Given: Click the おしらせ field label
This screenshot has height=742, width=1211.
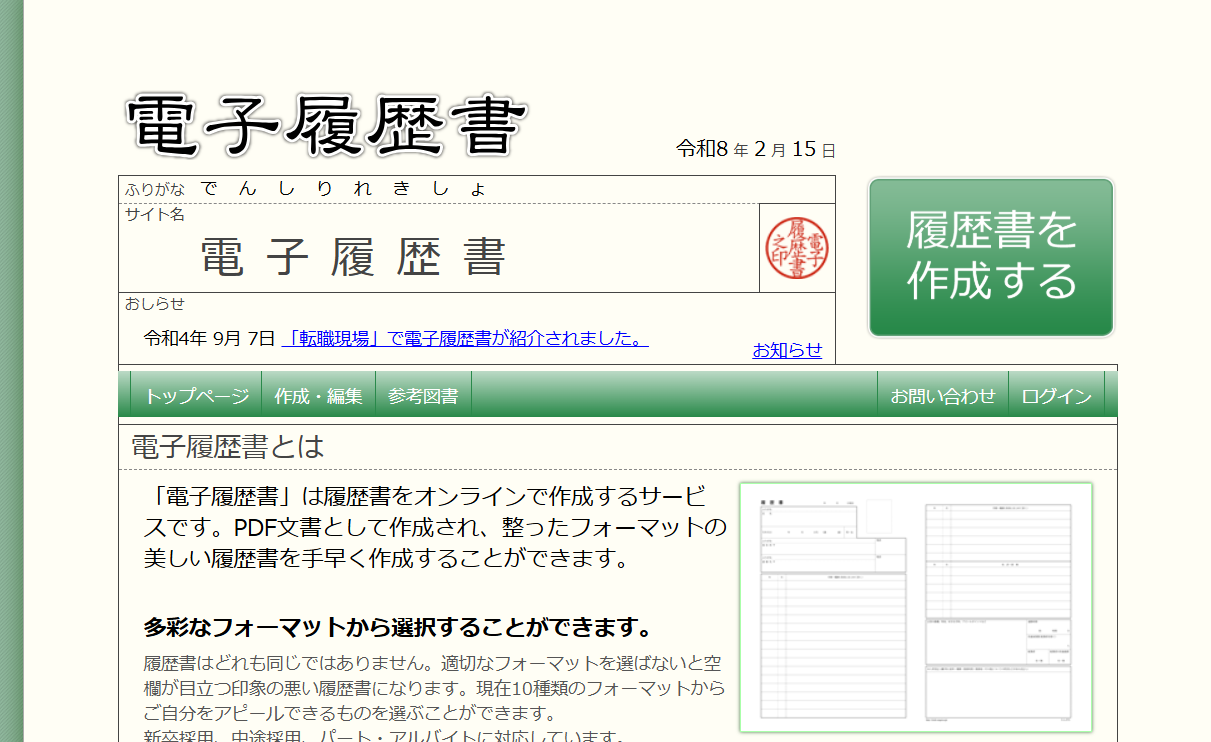Looking at the screenshot, I should [155, 304].
